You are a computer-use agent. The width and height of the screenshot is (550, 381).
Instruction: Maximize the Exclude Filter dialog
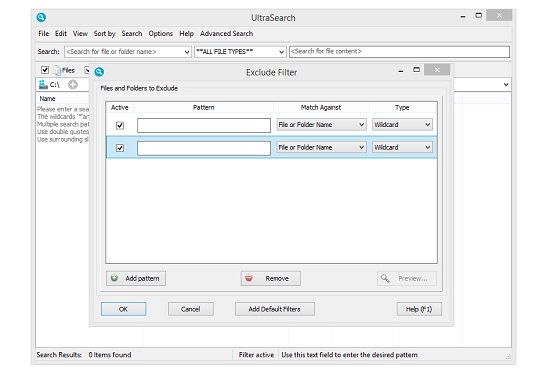pos(416,70)
